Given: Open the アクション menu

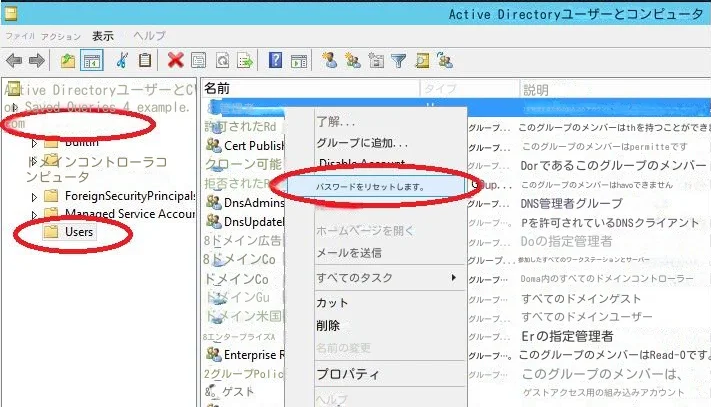Looking at the screenshot, I should click(61, 36).
